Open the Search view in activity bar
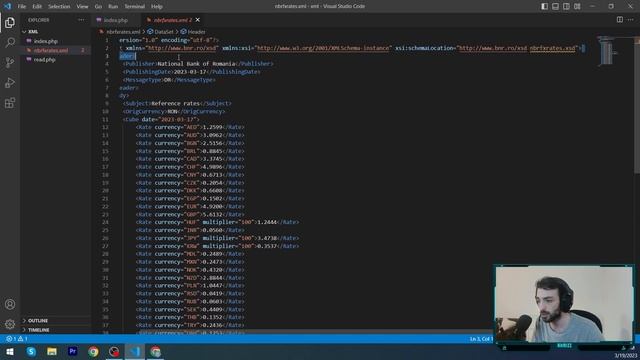 point(10,42)
